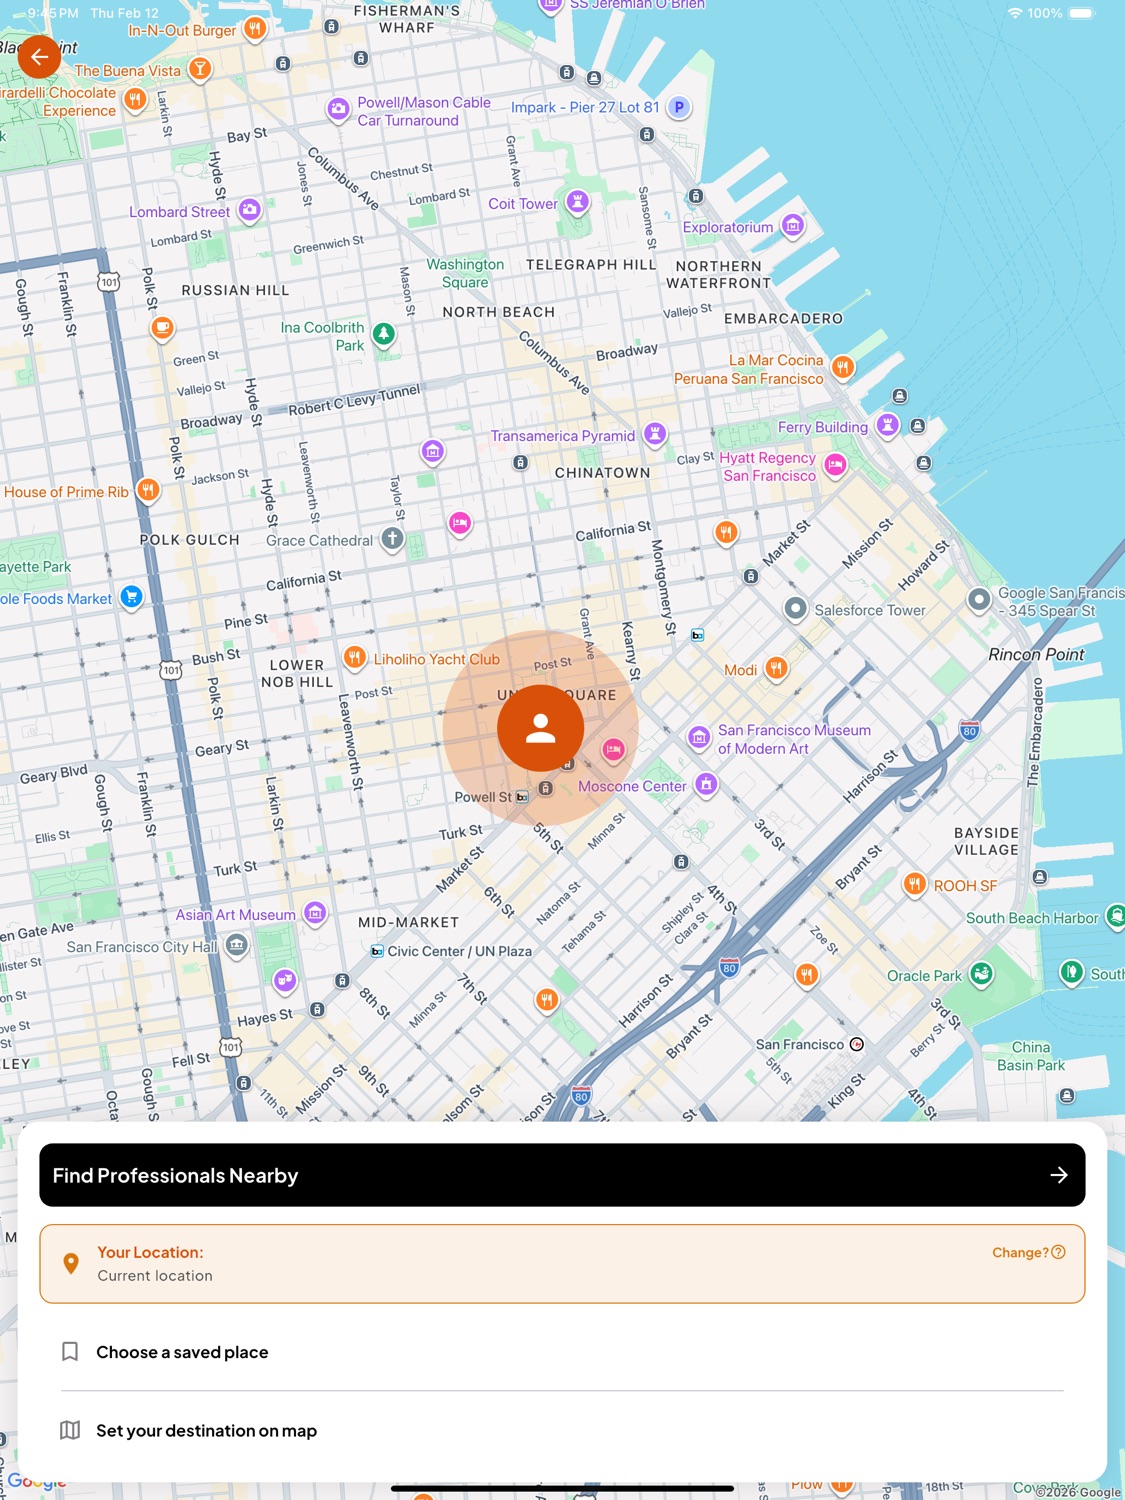Image resolution: width=1125 pixels, height=1500 pixels.
Task: Open House of Prime Rib pin
Action: 148,490
